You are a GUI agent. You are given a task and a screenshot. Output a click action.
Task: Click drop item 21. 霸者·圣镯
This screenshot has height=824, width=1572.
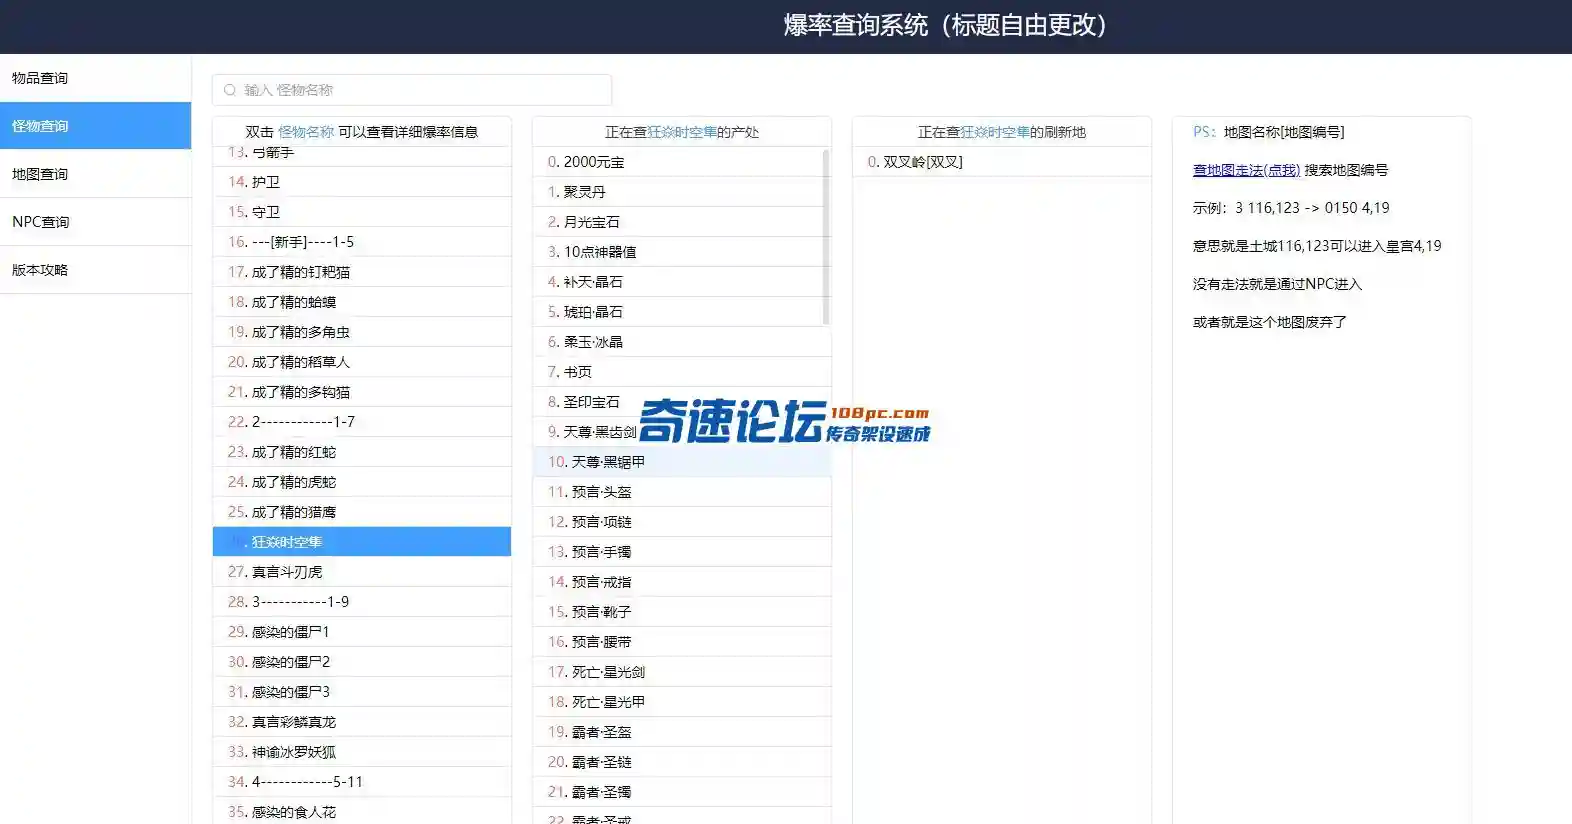pyautogui.click(x=682, y=792)
